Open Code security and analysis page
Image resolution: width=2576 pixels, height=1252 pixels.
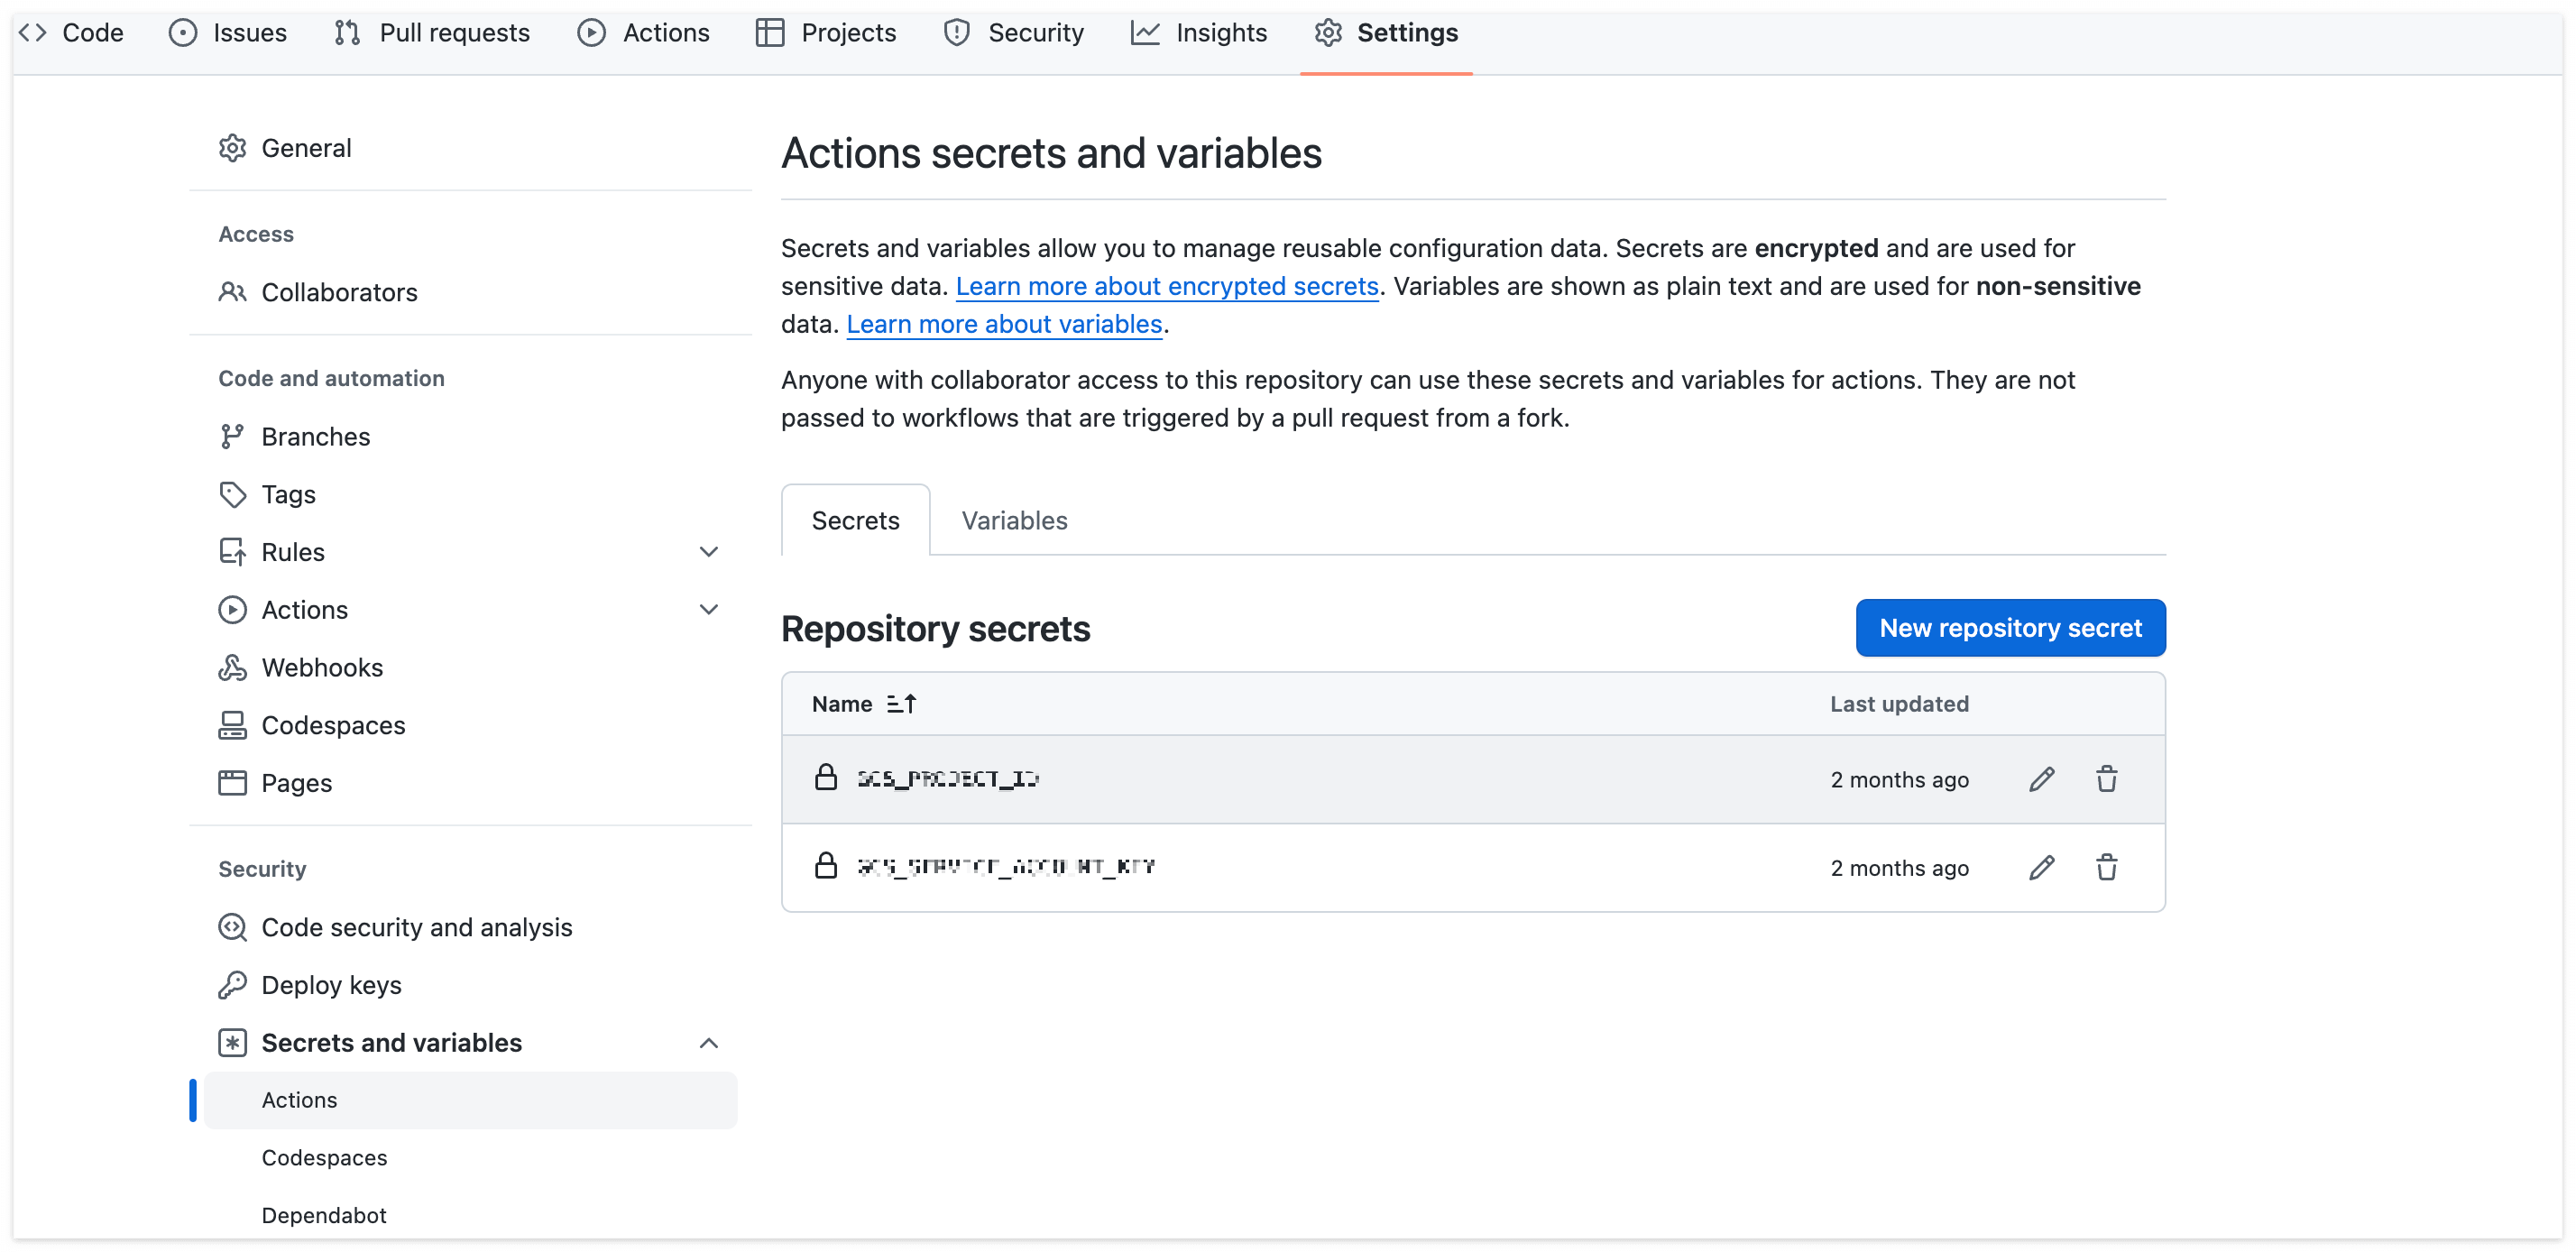pos(416,927)
